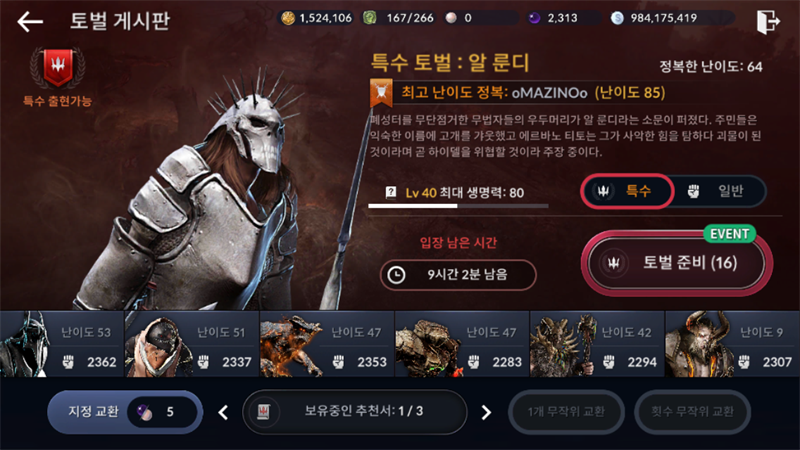Open the 보유중인 추천서 1/3 selector
The height and width of the screenshot is (450, 800).
[x=355, y=412]
